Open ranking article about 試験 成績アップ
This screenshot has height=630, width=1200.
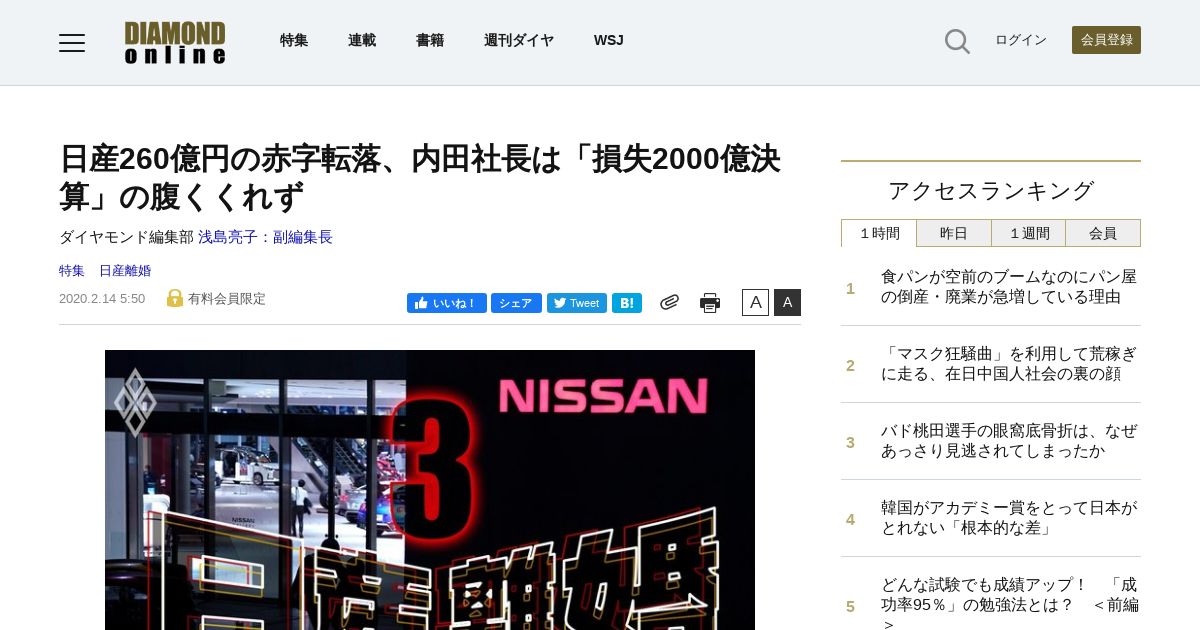click(1009, 603)
